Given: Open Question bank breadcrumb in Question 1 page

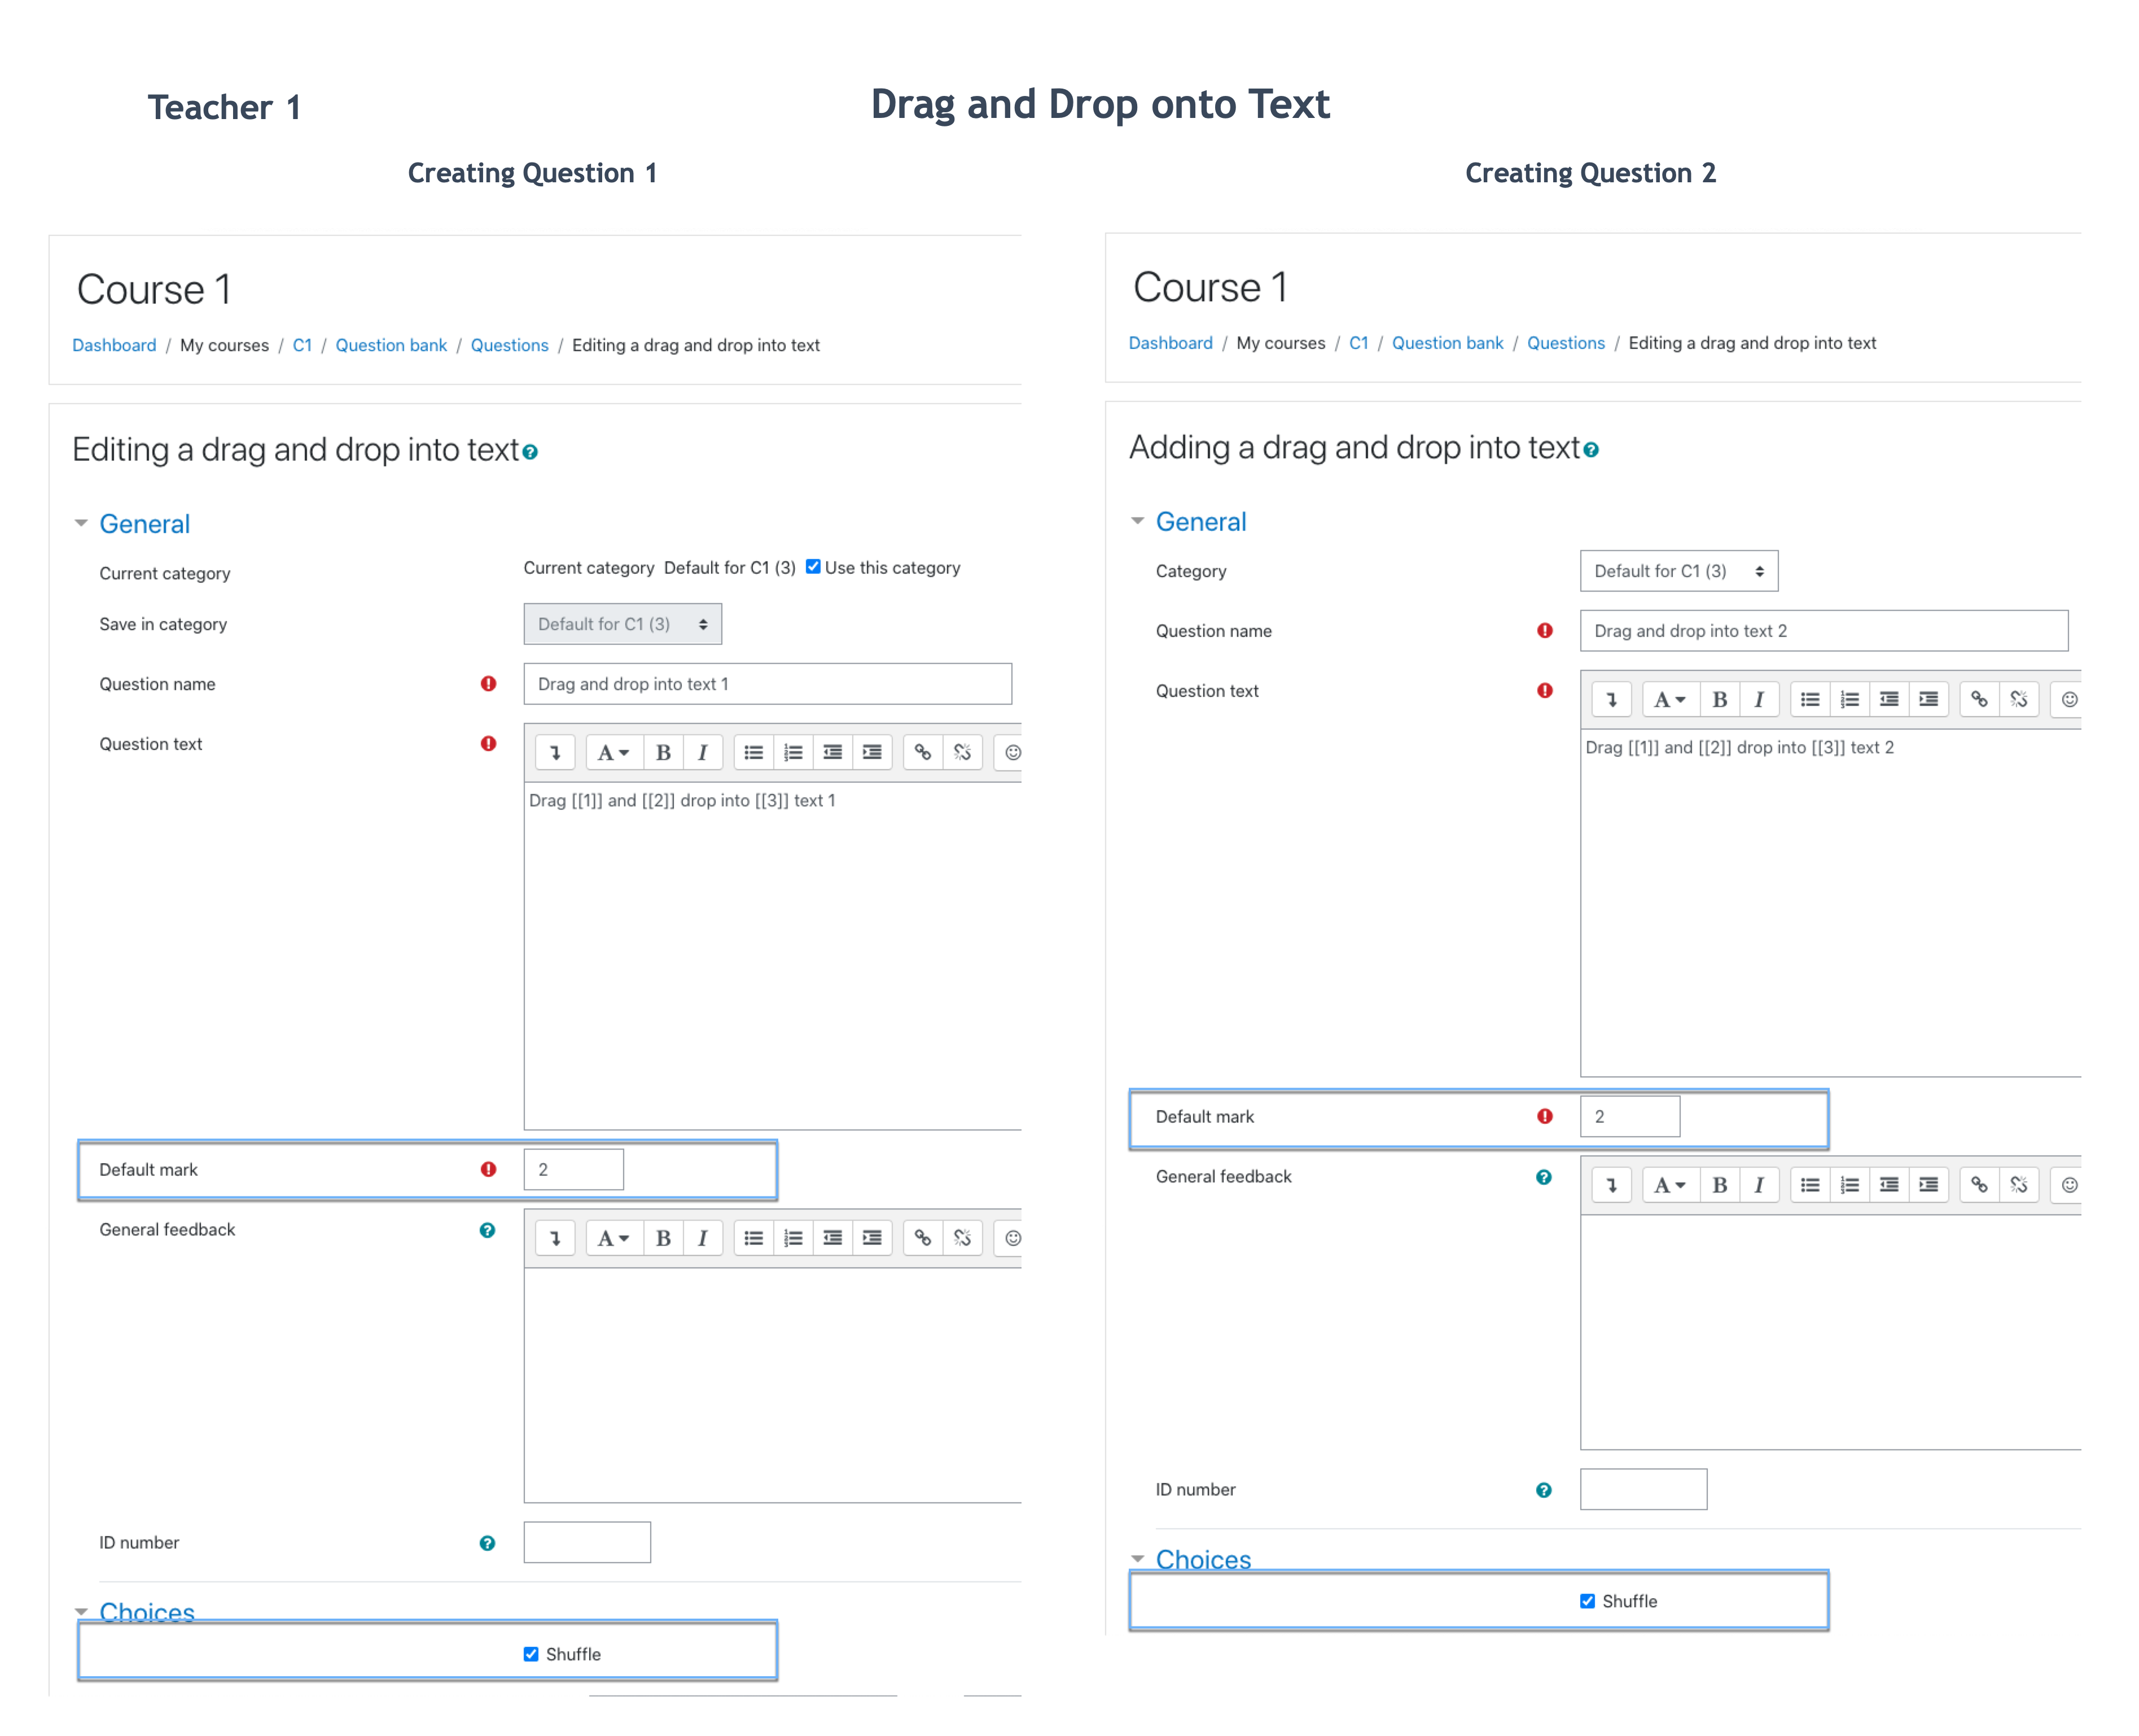Looking at the screenshot, I should (391, 345).
